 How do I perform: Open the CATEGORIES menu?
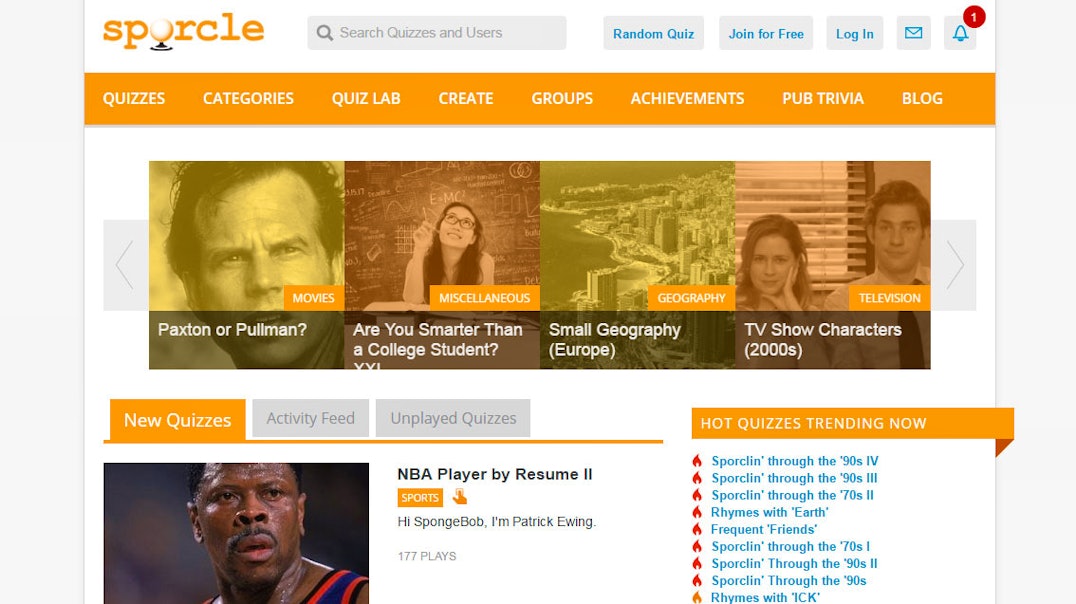coord(248,99)
